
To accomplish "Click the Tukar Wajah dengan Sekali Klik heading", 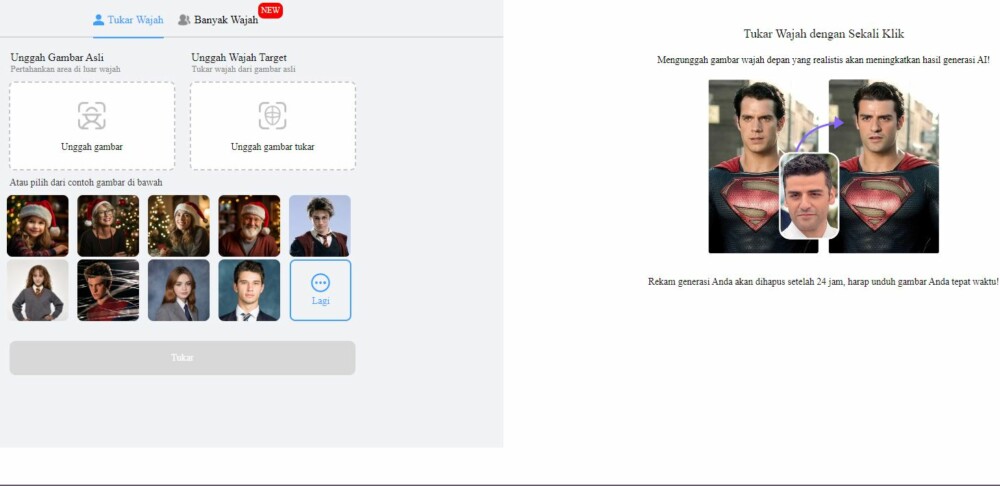I will coord(824,34).
